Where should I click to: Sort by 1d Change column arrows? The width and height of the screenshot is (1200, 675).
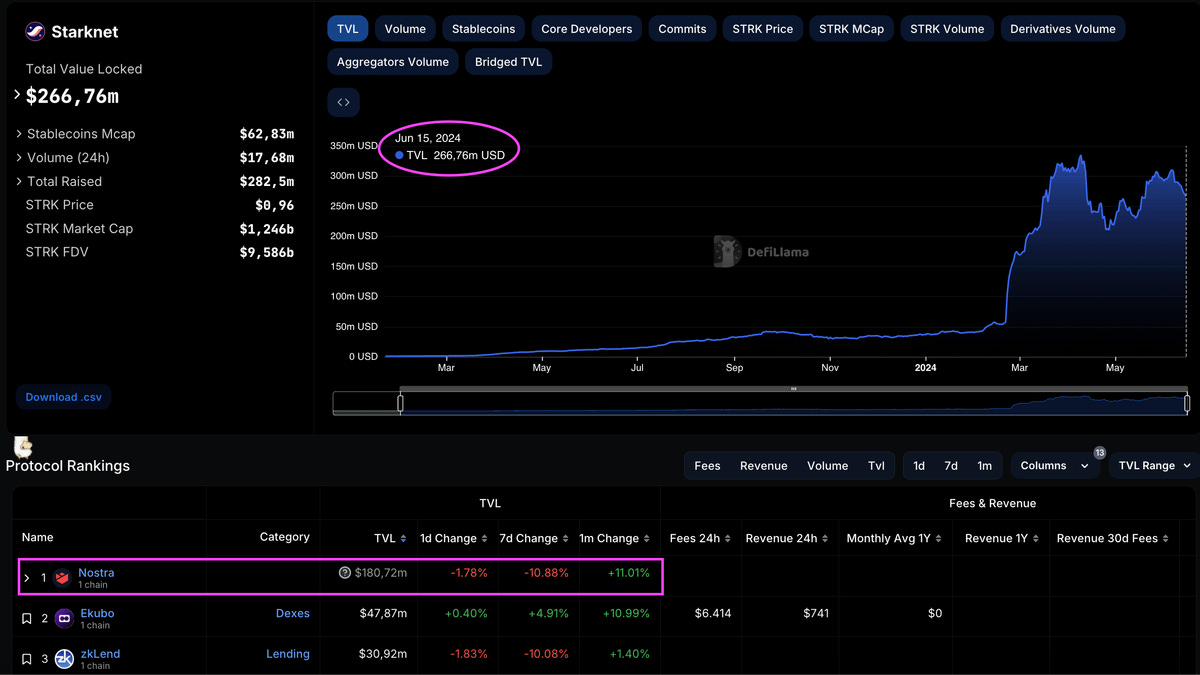coord(485,538)
